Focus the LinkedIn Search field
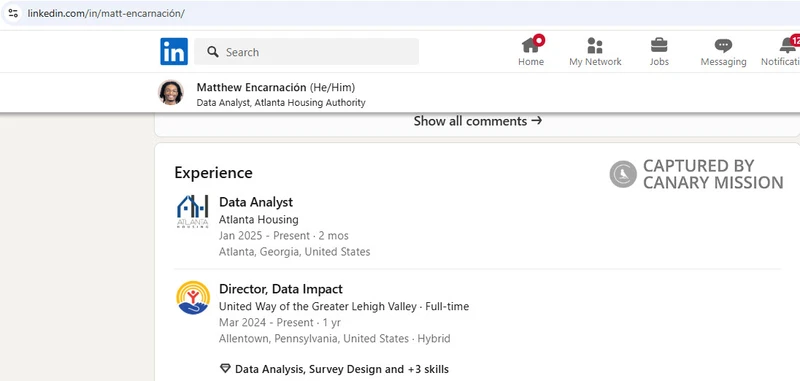The width and height of the screenshot is (800, 381). (x=307, y=52)
